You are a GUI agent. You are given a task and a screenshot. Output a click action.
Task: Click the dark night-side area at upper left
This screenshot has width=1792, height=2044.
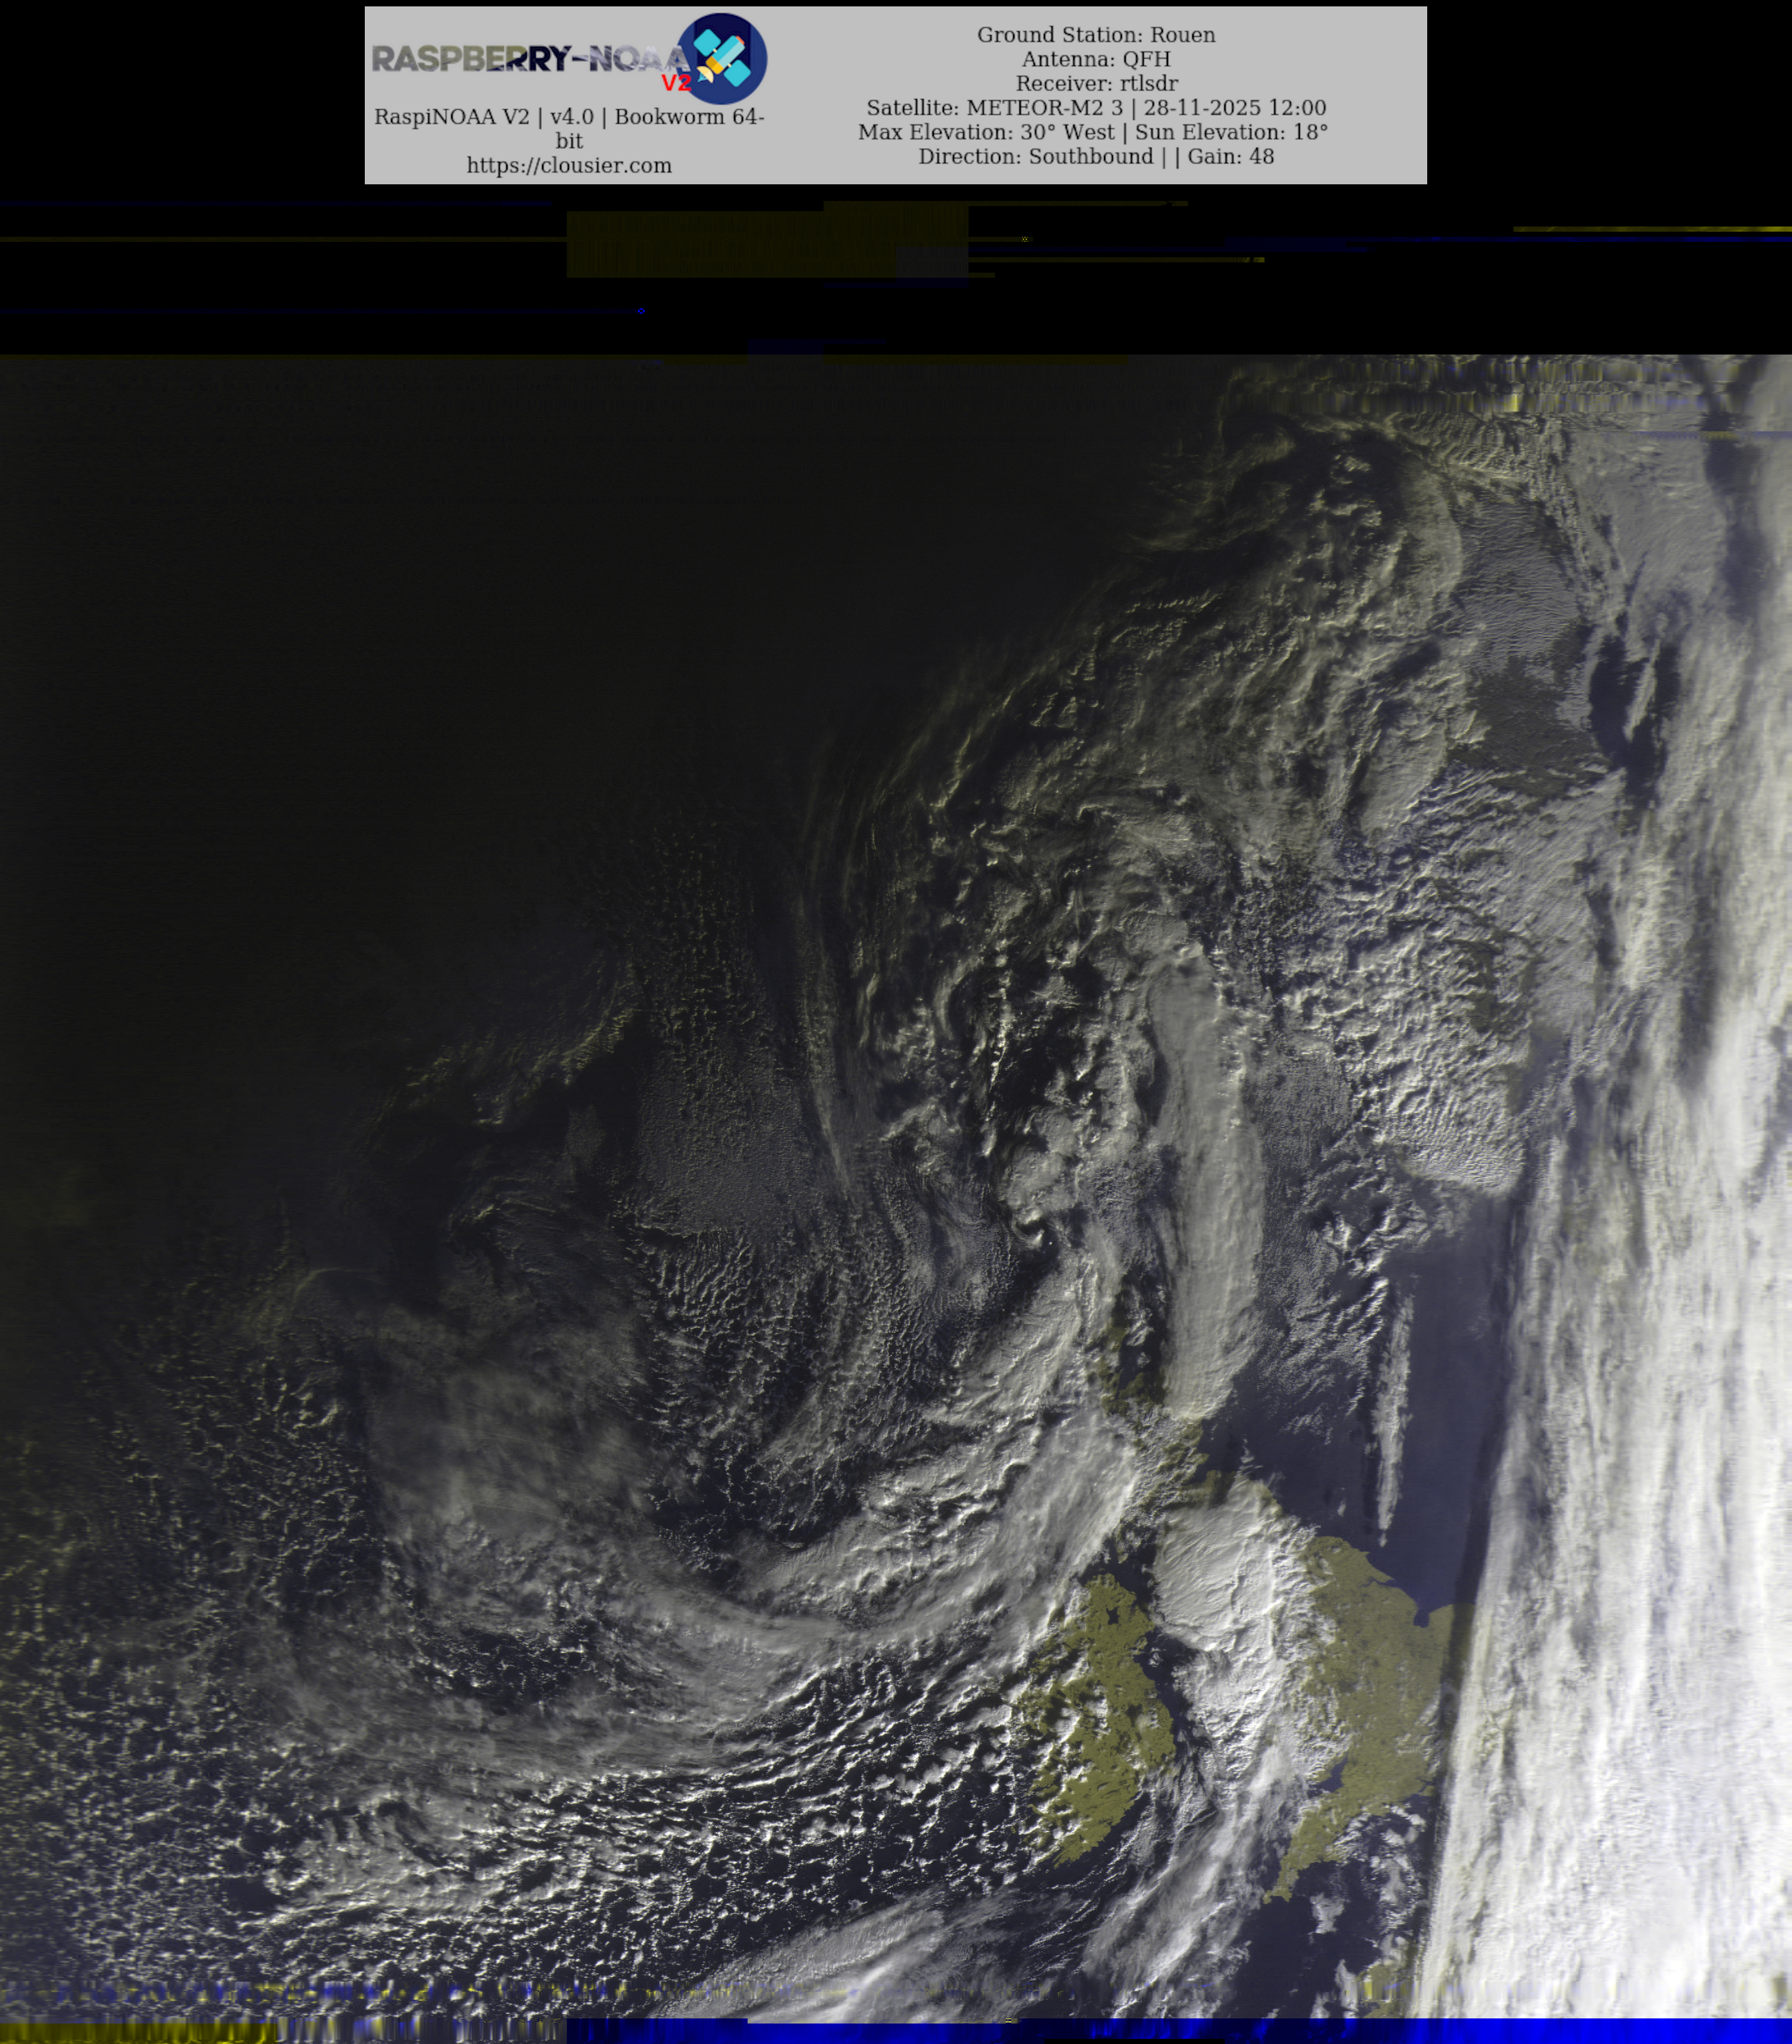[x=300, y=650]
